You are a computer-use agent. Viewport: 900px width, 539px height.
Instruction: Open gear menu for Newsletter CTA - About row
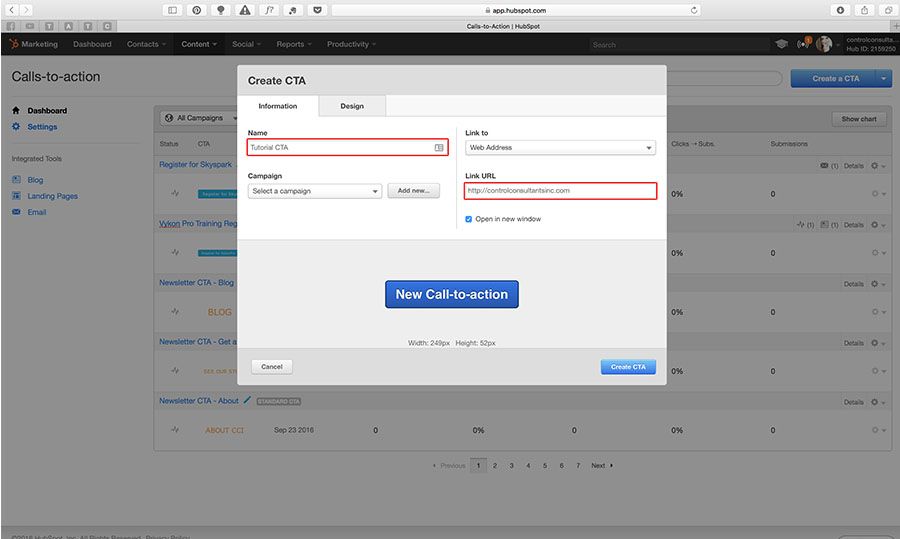(878, 402)
